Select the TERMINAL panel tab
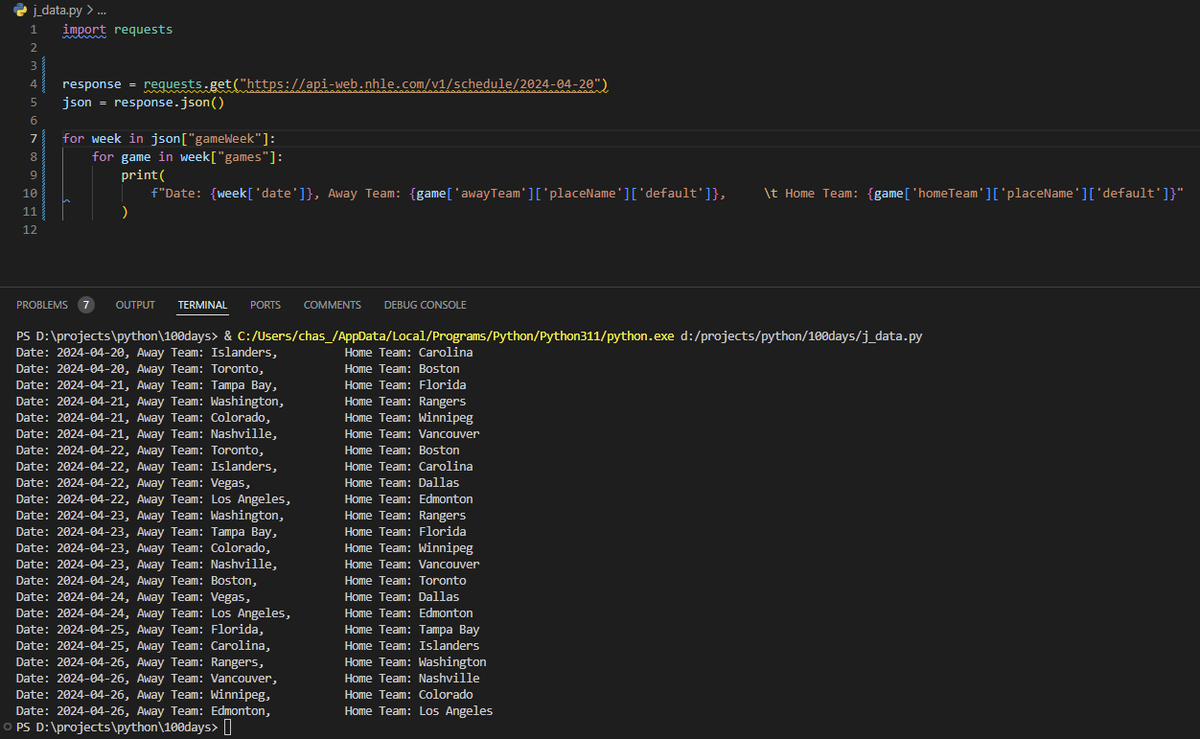Screen dimensions: 1200x739 [202, 305]
